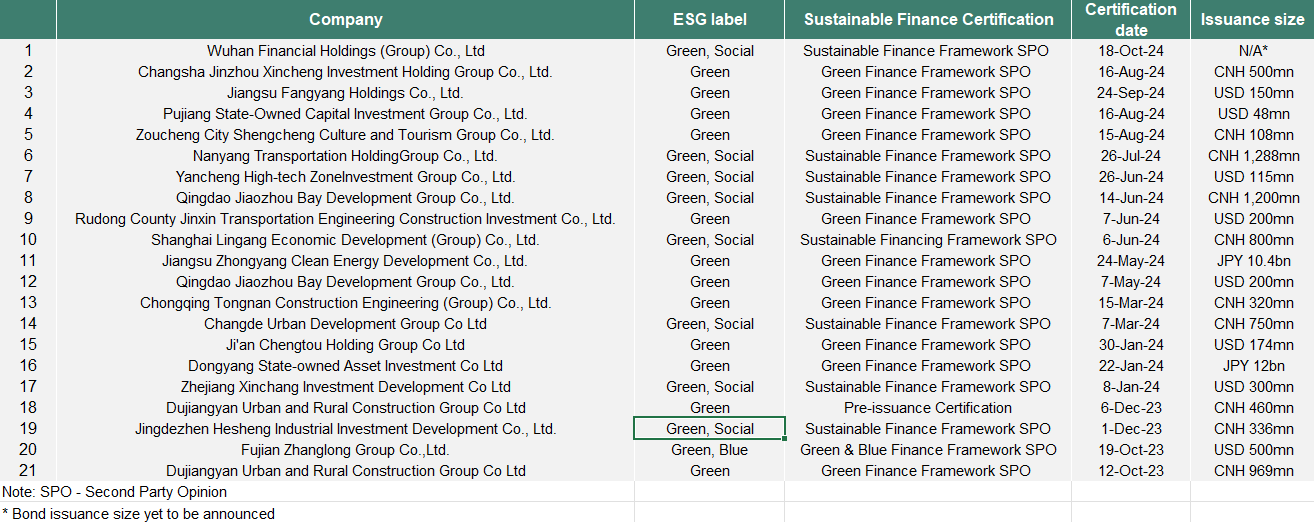Image resolution: width=1314 pixels, height=522 pixels.
Task: Click Fujian Zhanglong Group Co.,Ltd. cell
Action: (x=345, y=450)
